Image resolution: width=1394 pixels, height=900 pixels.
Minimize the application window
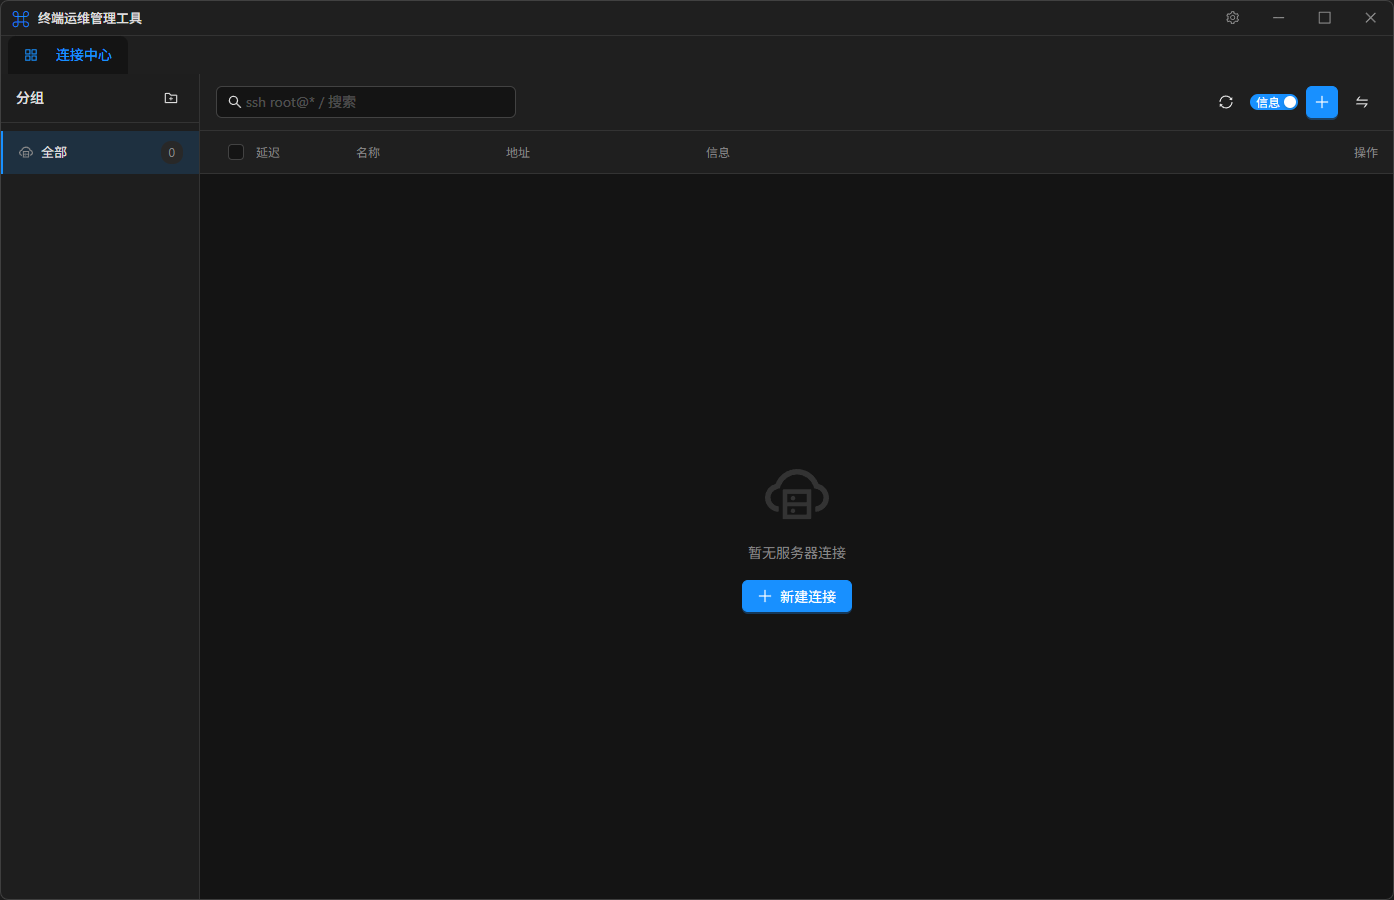tap(1278, 18)
